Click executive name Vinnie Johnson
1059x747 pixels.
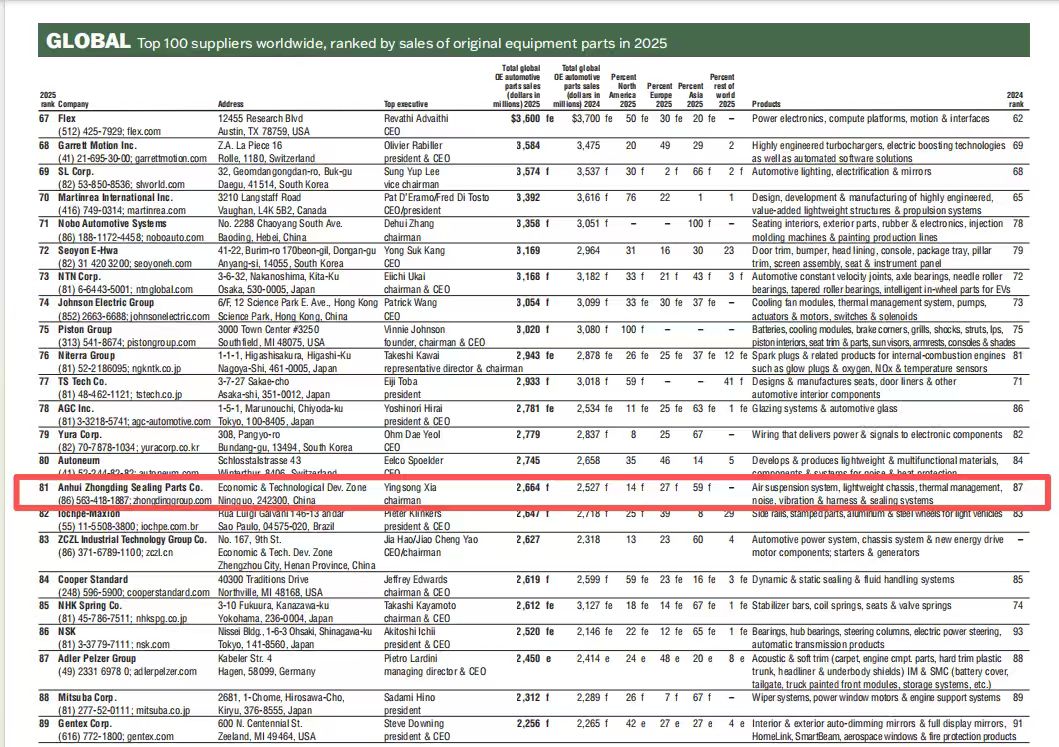415,330
